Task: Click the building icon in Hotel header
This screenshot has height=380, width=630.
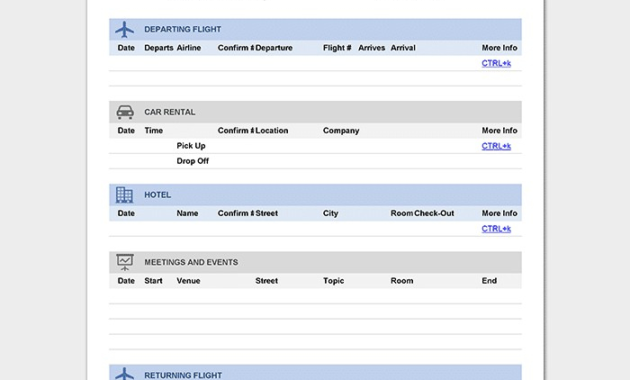Action: 124,195
